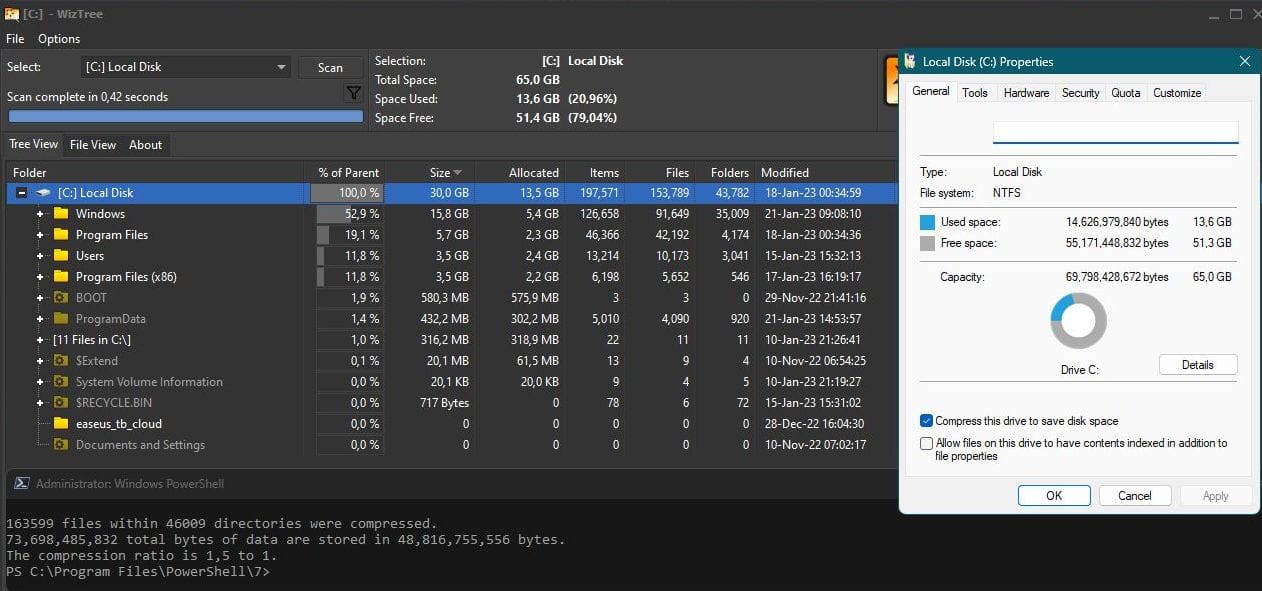Click the Scan button
Viewport: 1262px width, 591px height.
[x=330, y=67]
